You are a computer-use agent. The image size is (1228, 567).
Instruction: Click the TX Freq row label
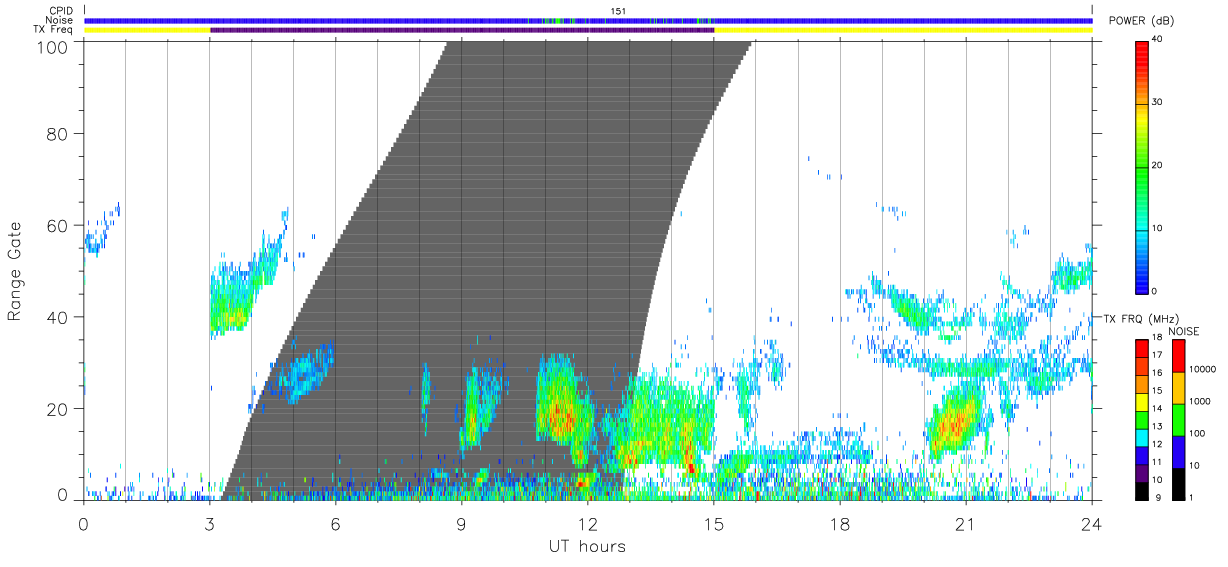pyautogui.click(x=54, y=30)
